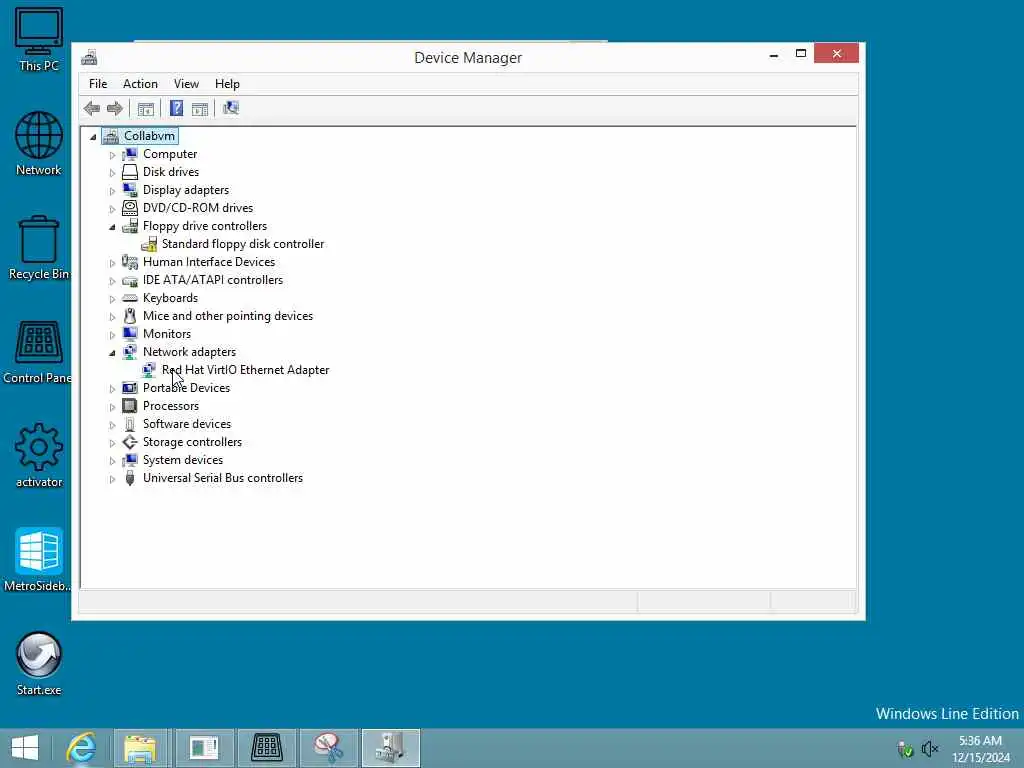Open the File menu
Screen dimensions: 1024x768
tap(98, 84)
